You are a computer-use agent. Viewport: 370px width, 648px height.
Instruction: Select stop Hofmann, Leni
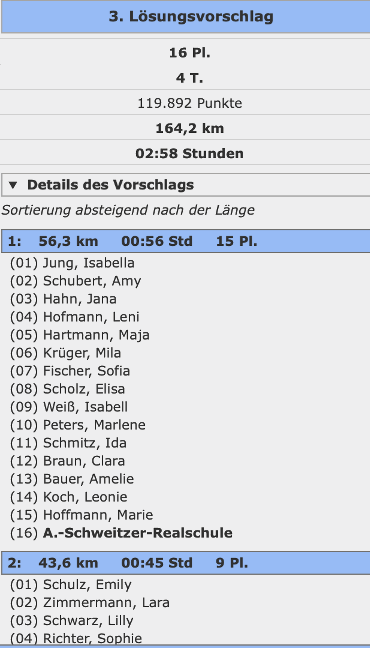(x=74, y=317)
